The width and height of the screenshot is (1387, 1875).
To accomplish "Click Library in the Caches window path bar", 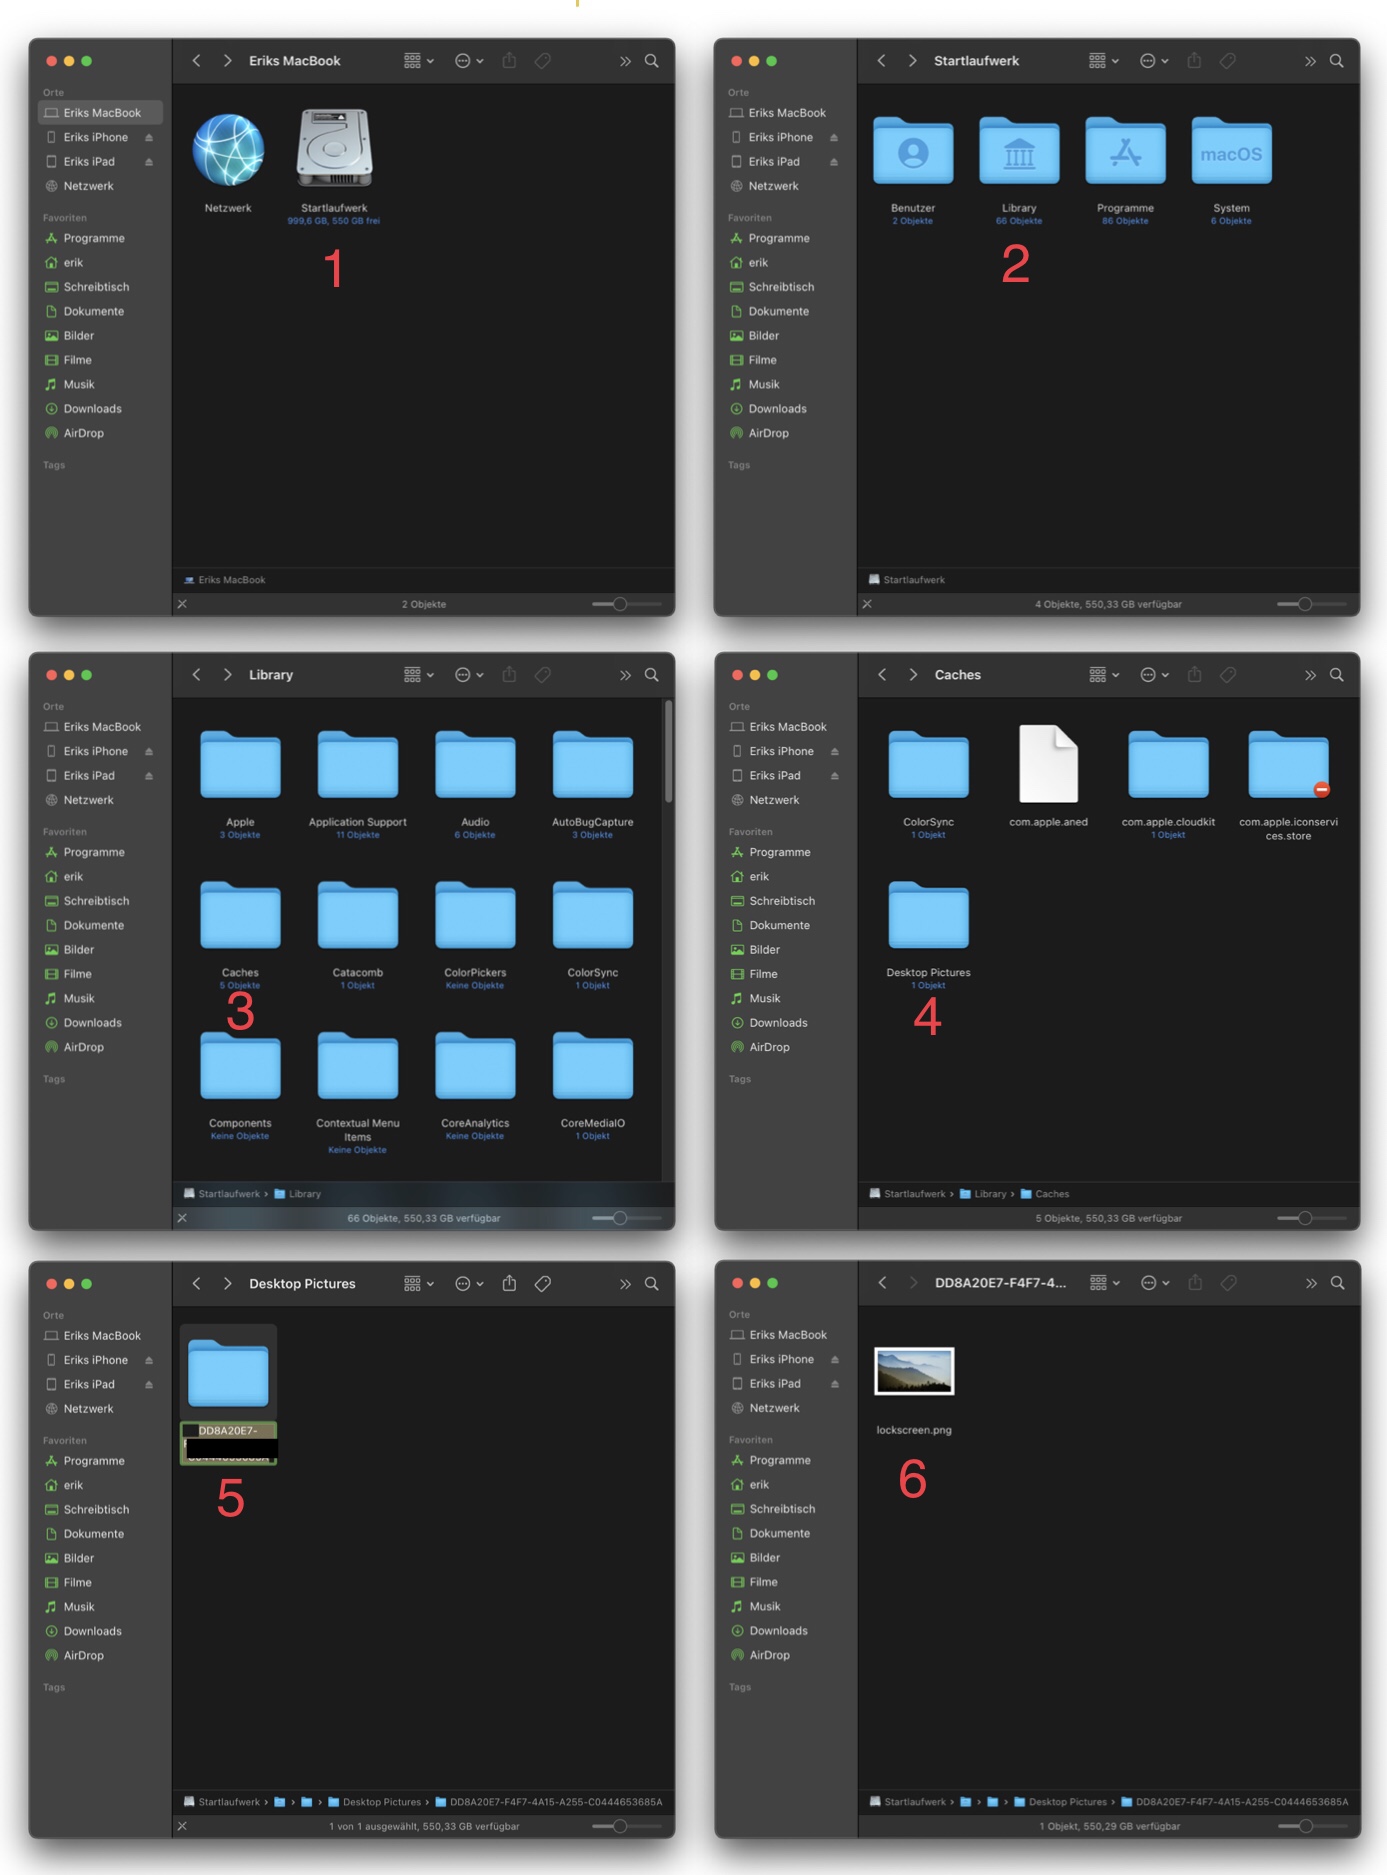I will tap(983, 1194).
